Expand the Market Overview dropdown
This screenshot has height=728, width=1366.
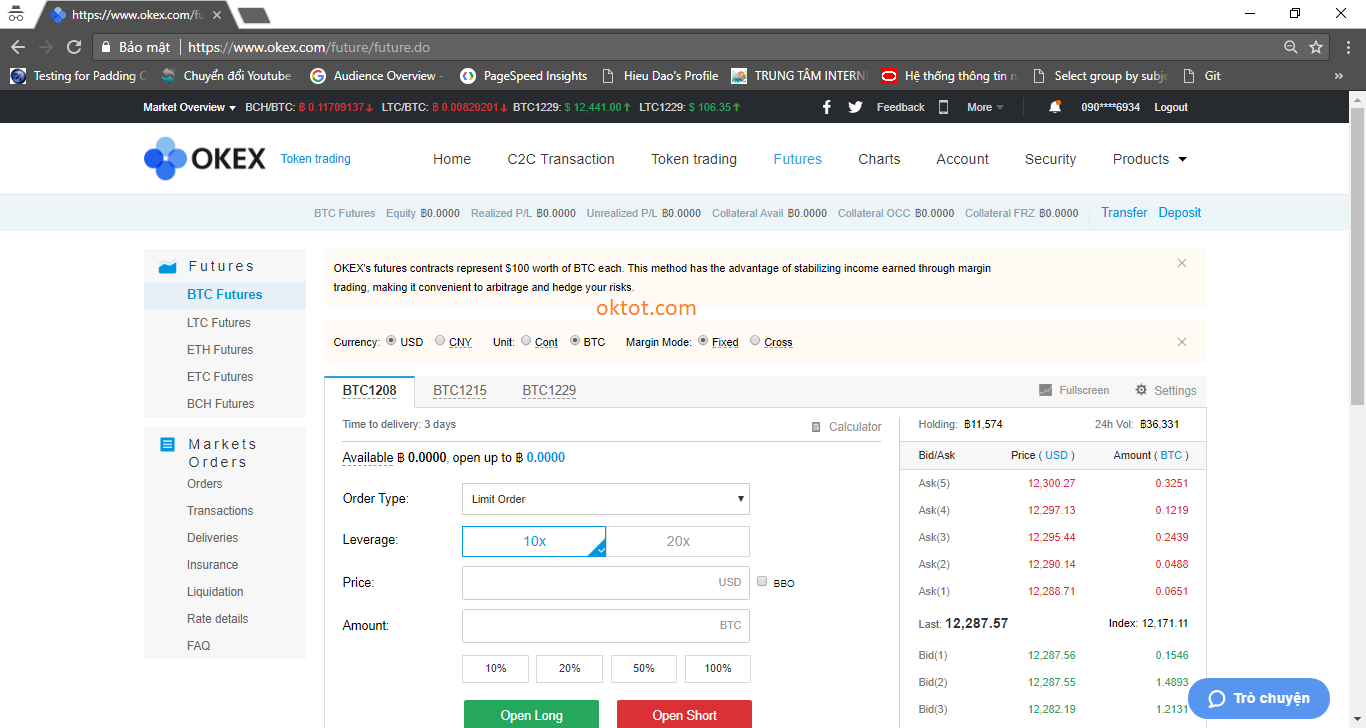[189, 107]
